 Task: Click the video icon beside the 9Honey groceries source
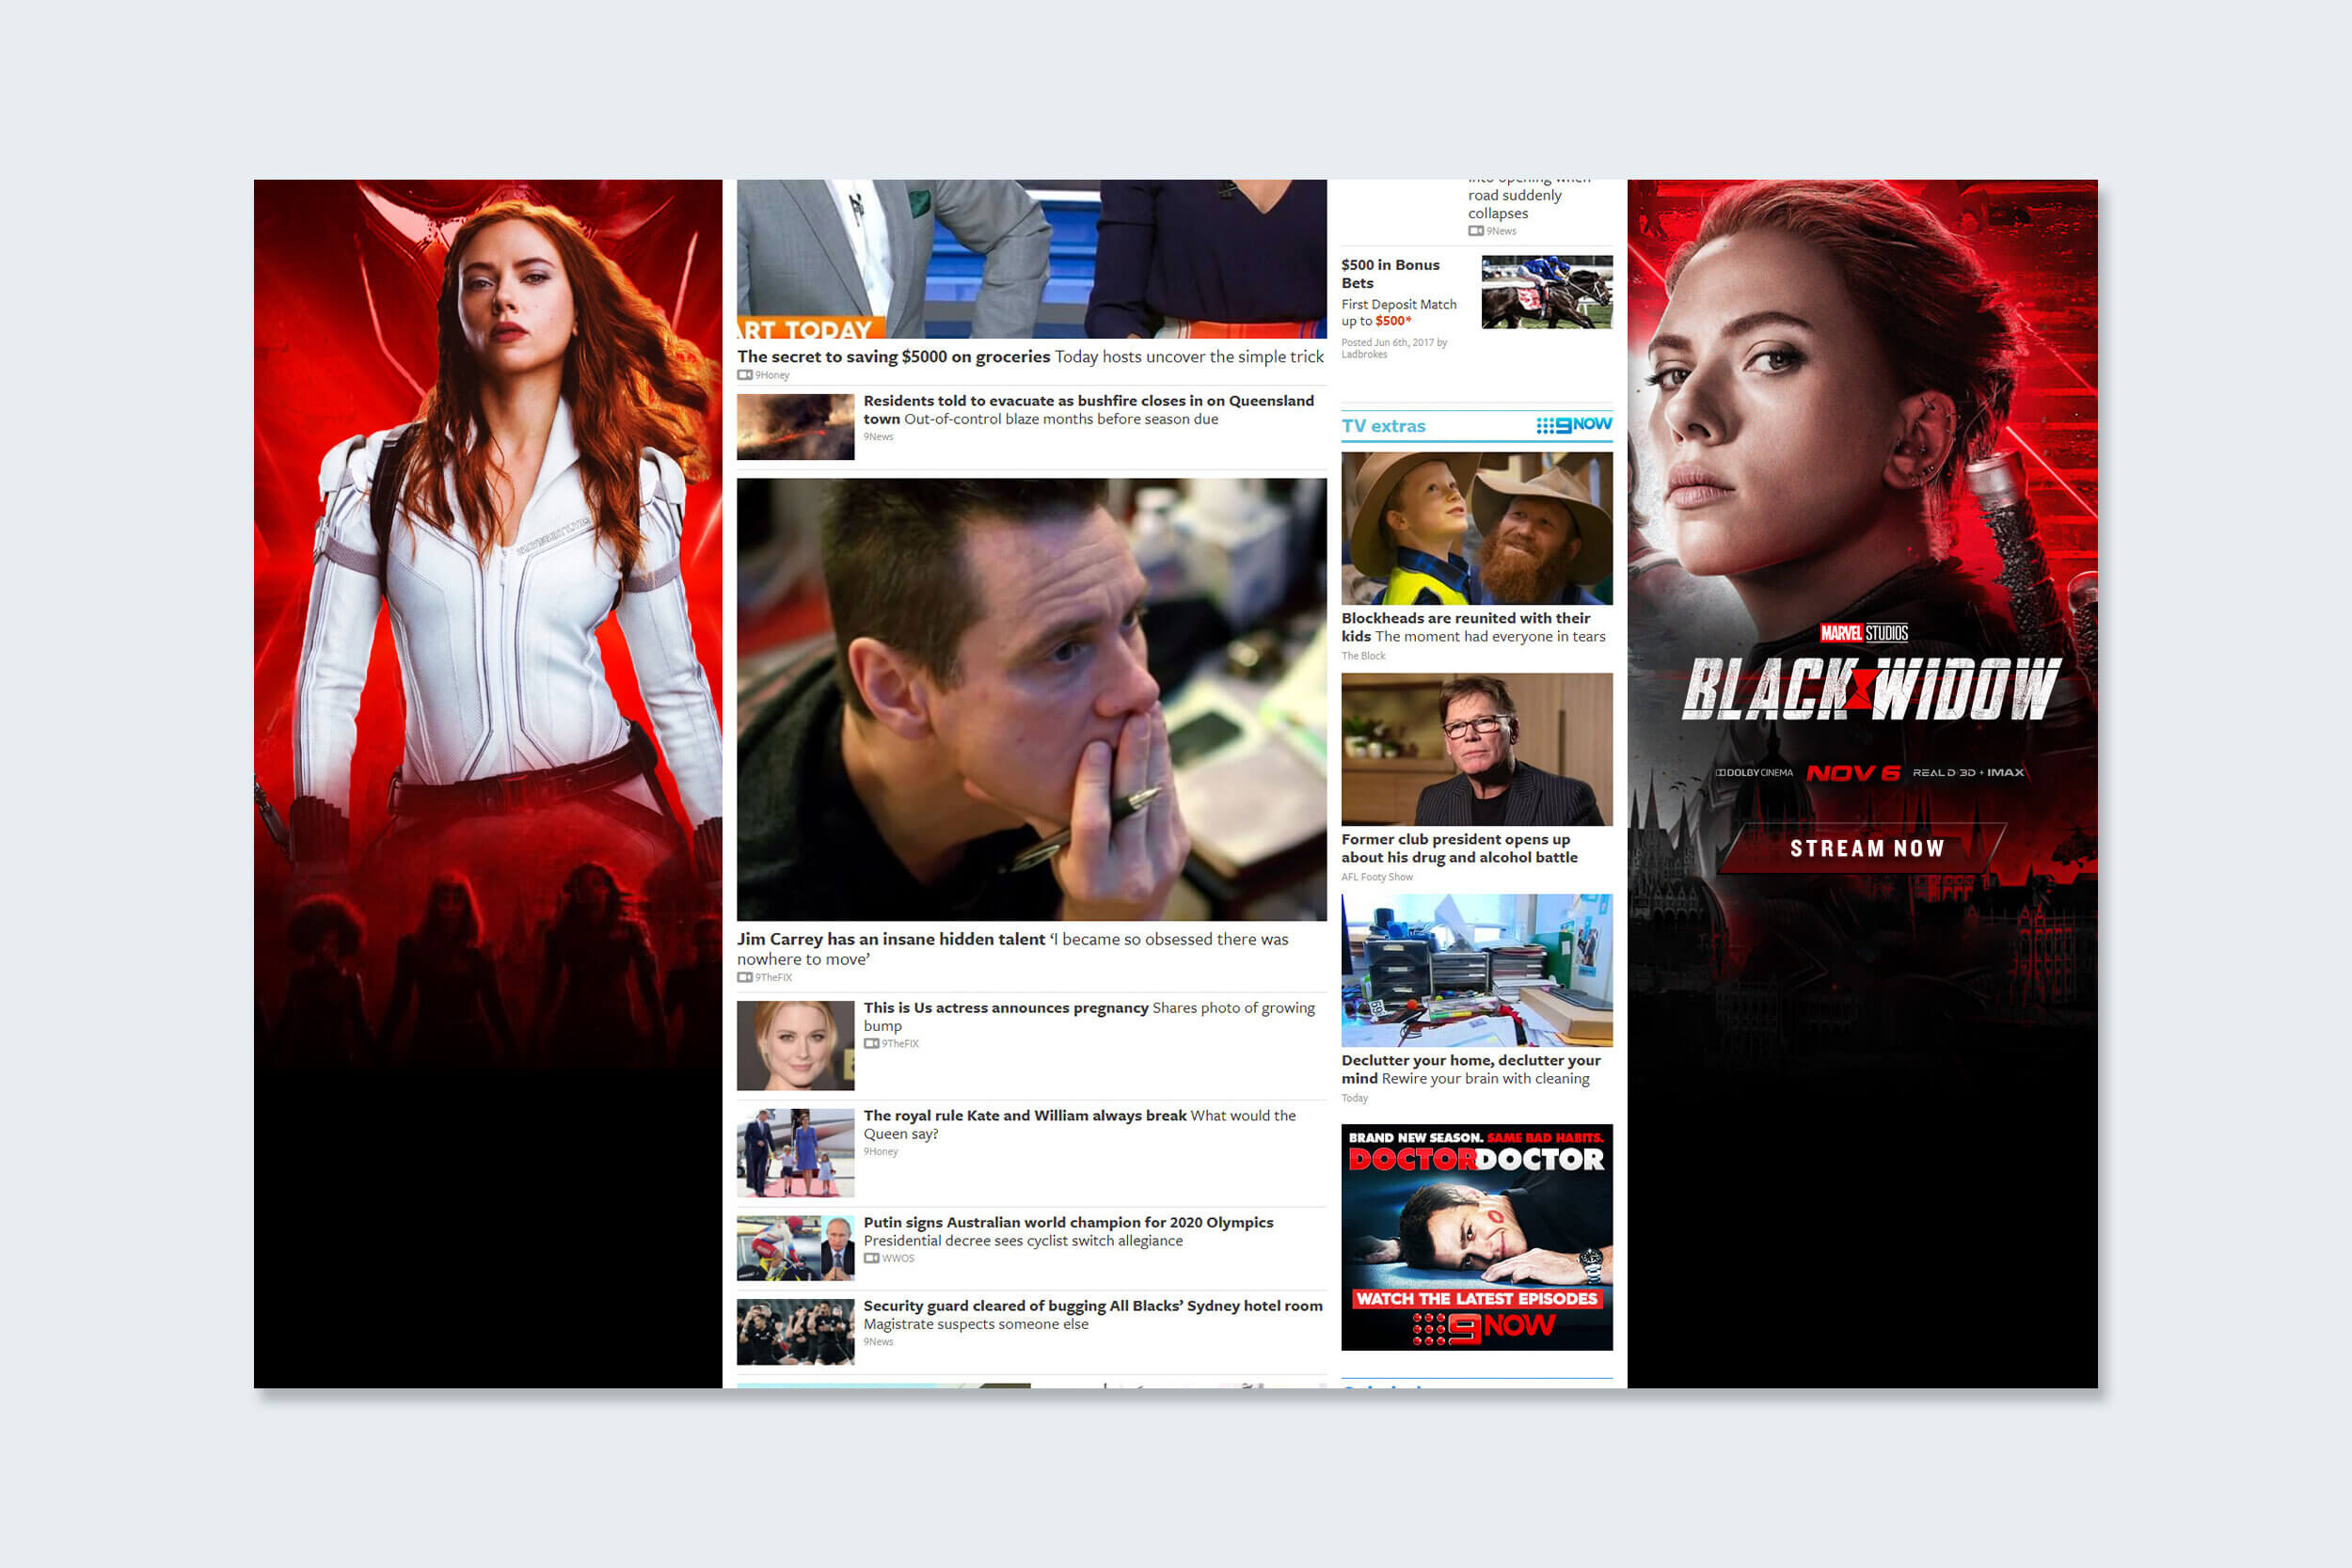coord(744,375)
